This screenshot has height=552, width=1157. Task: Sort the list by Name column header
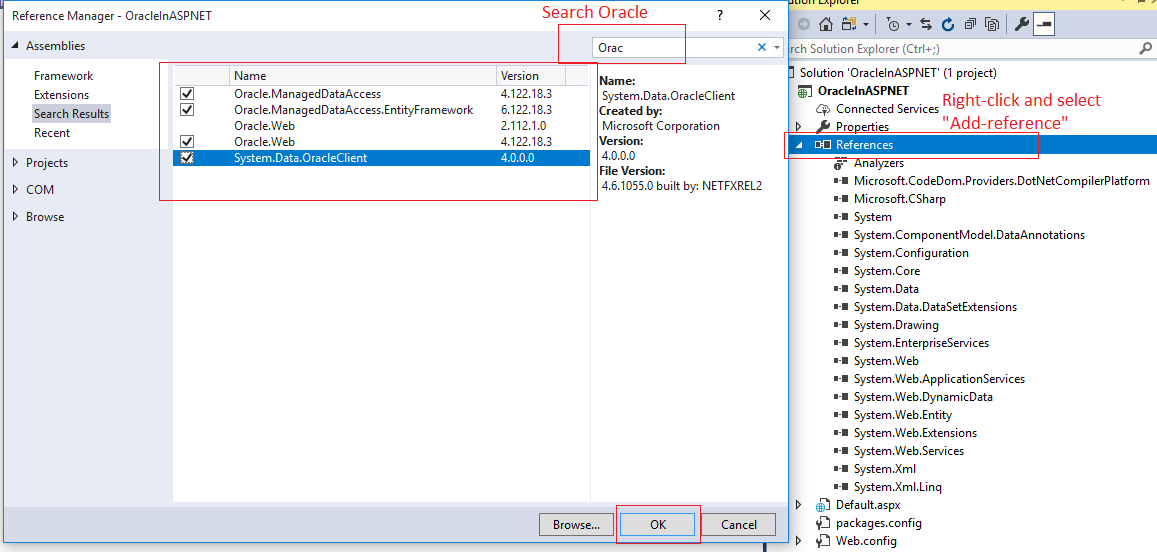click(363, 76)
